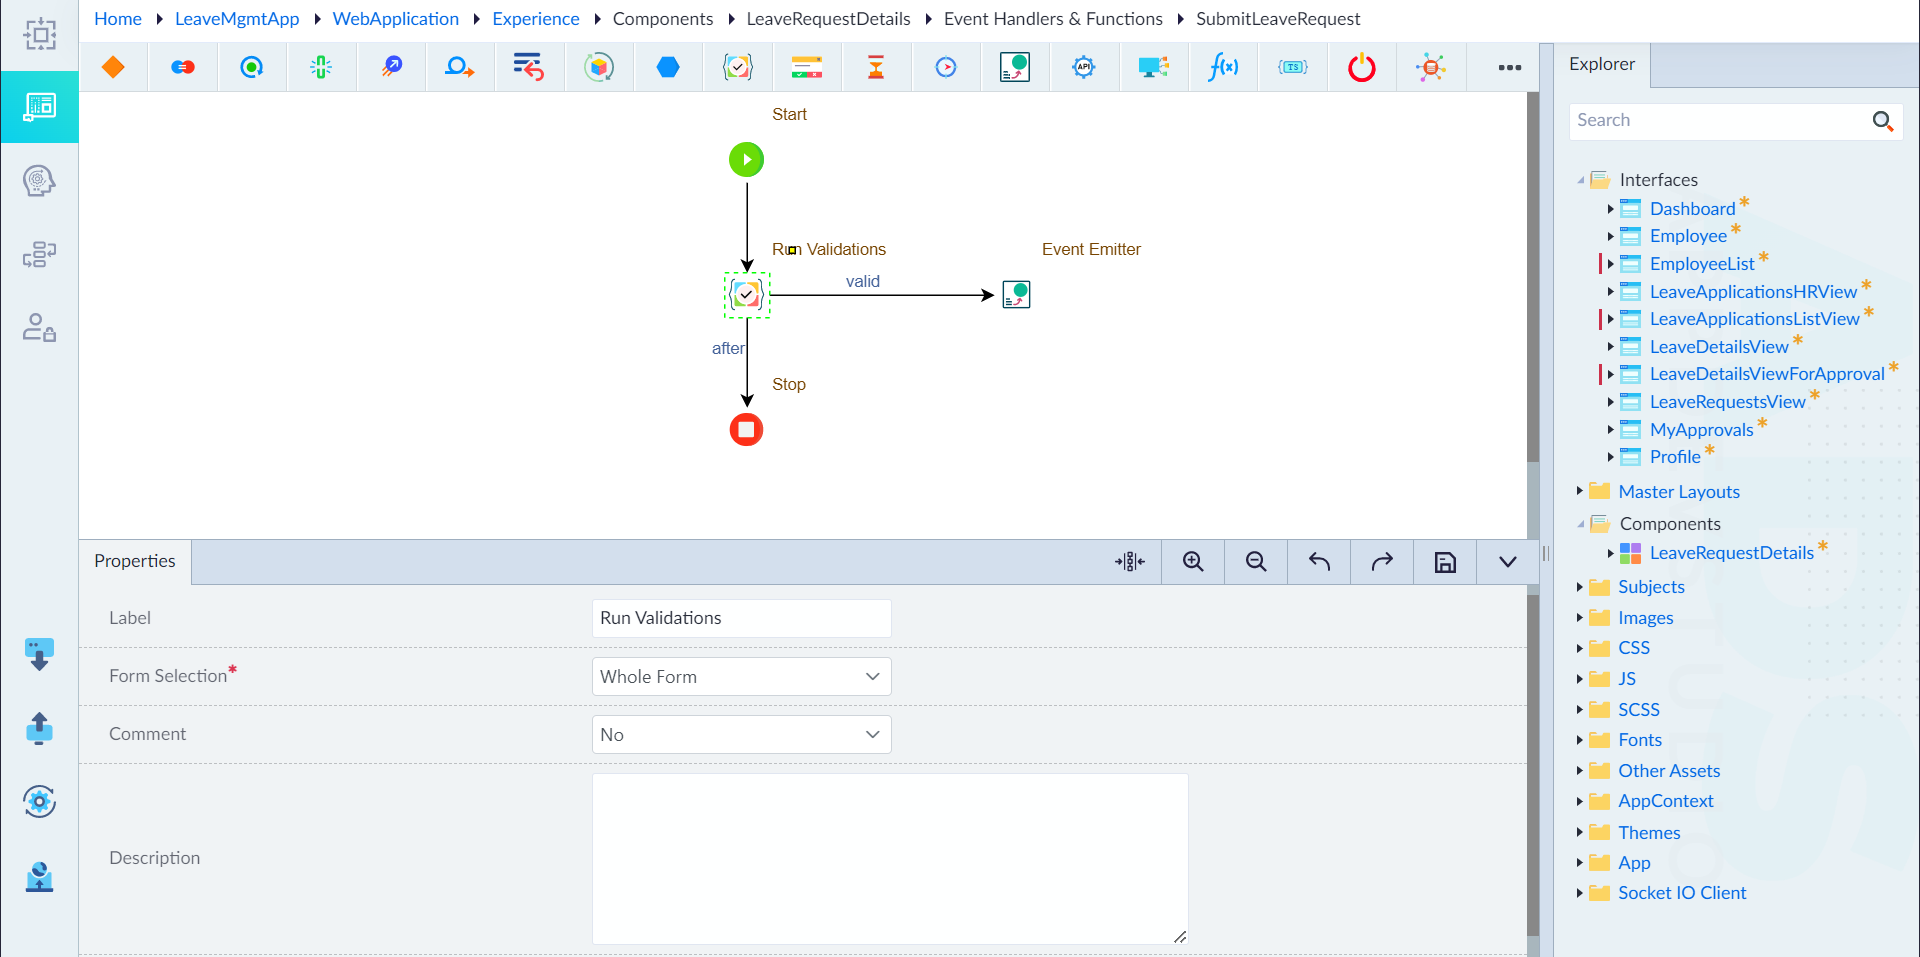Image resolution: width=1920 pixels, height=957 pixels.
Task: Navigate to LeaveMgmtApp breadcrumb
Action: (237, 19)
